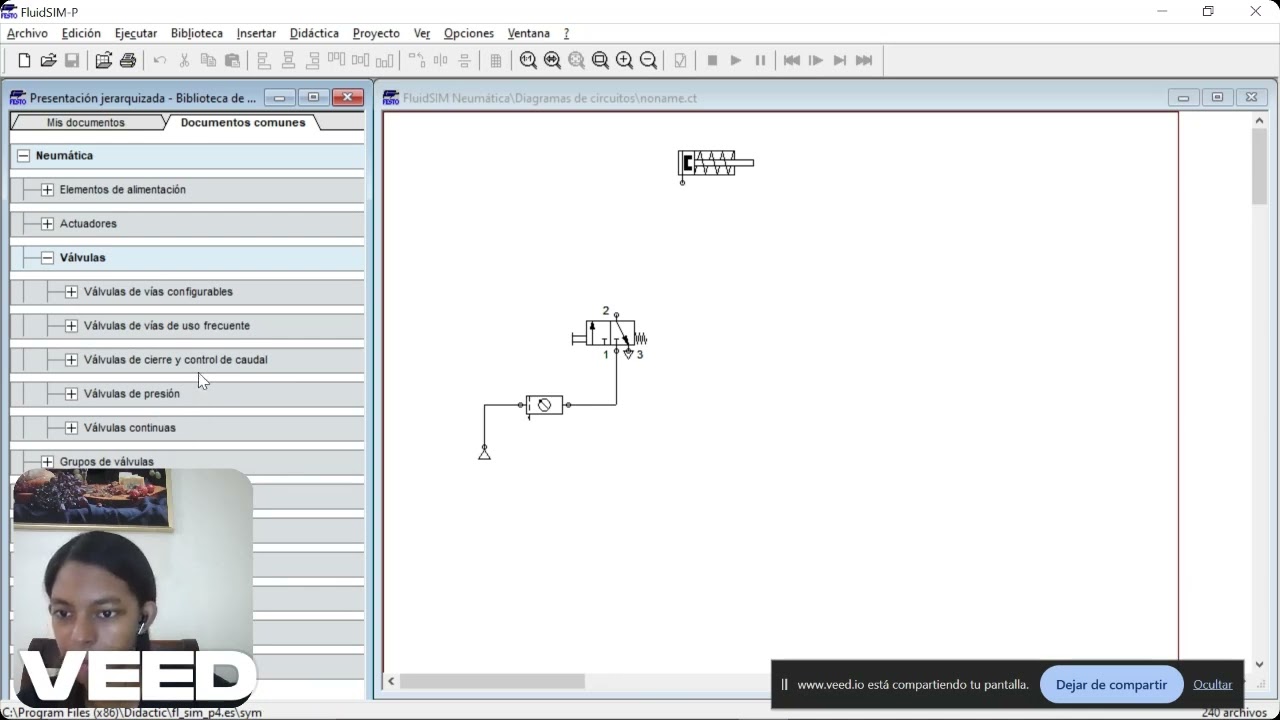Expand Válvulas de vías de uso frecuente
Viewport: 1280px width, 720px height.
point(71,325)
